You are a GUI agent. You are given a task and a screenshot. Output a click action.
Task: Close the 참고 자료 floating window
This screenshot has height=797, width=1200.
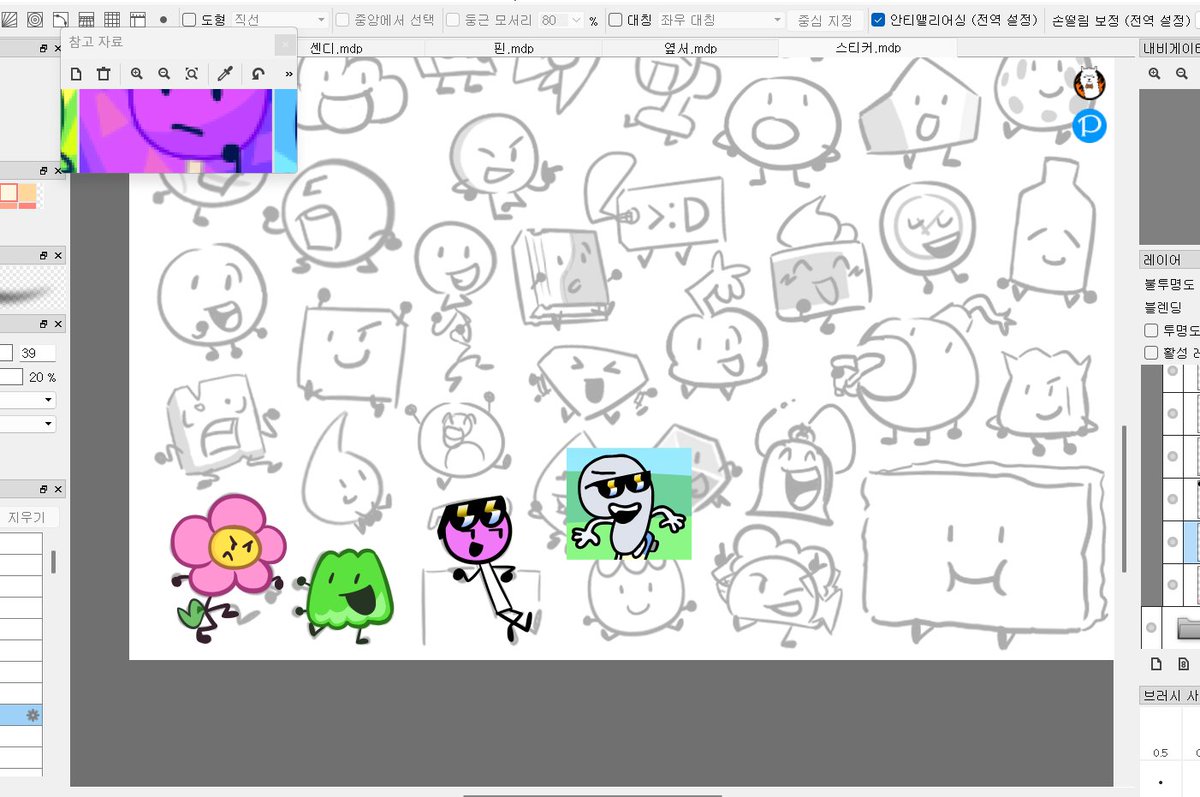coord(284,43)
